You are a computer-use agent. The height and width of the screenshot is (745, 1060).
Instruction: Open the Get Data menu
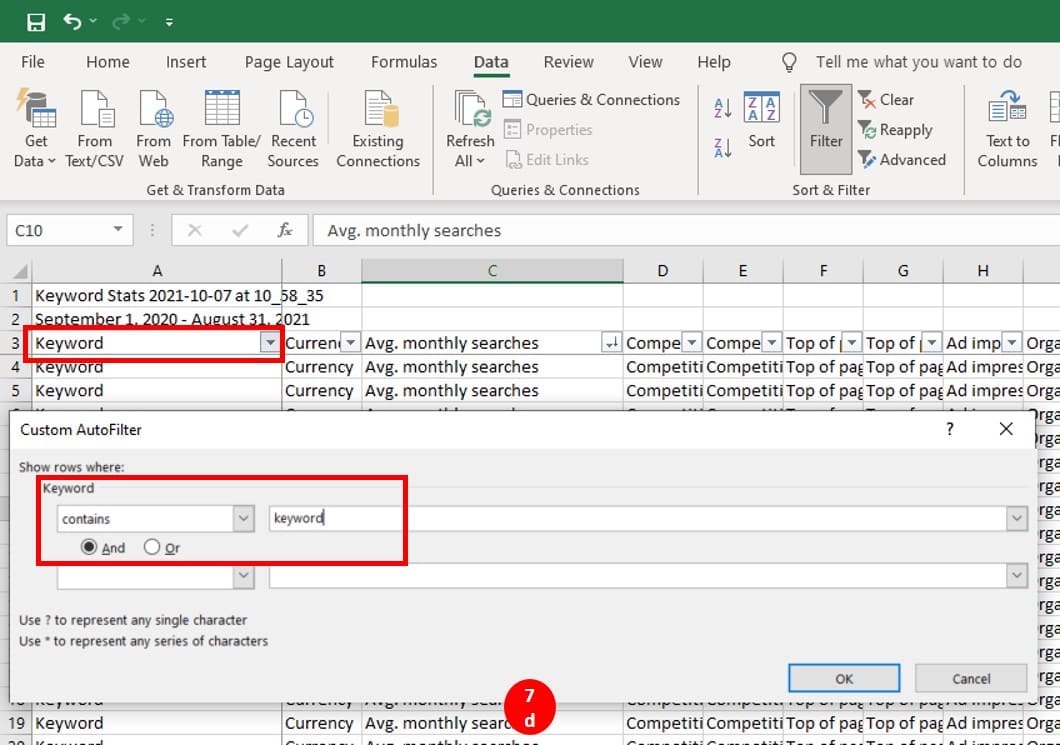pyautogui.click(x=35, y=128)
